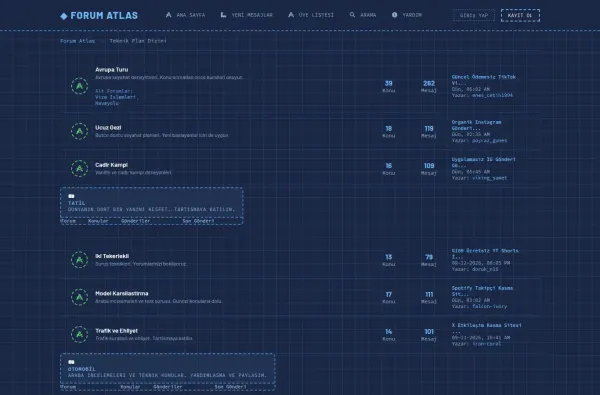This screenshot has height=395, width=600.
Task: Click the Teknik Plan Dizini breadcrumb
Action: pos(138,41)
